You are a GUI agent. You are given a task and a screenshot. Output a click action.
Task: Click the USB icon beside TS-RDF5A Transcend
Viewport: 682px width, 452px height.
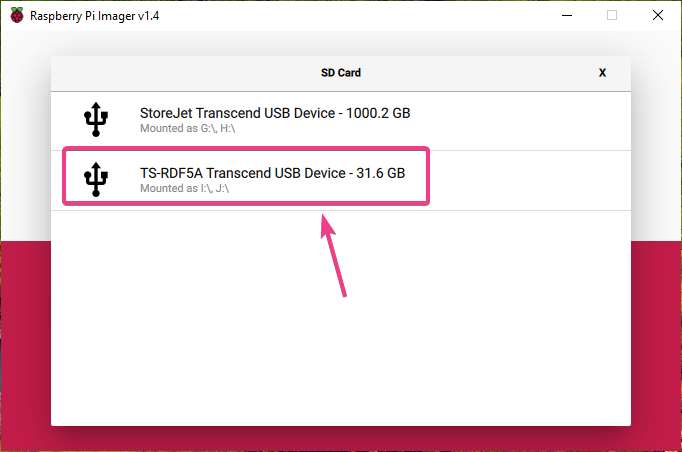(x=96, y=180)
